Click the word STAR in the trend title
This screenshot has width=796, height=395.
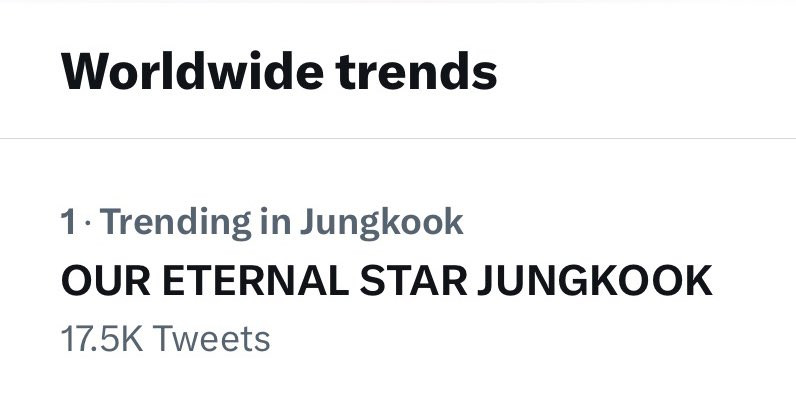tap(413, 281)
